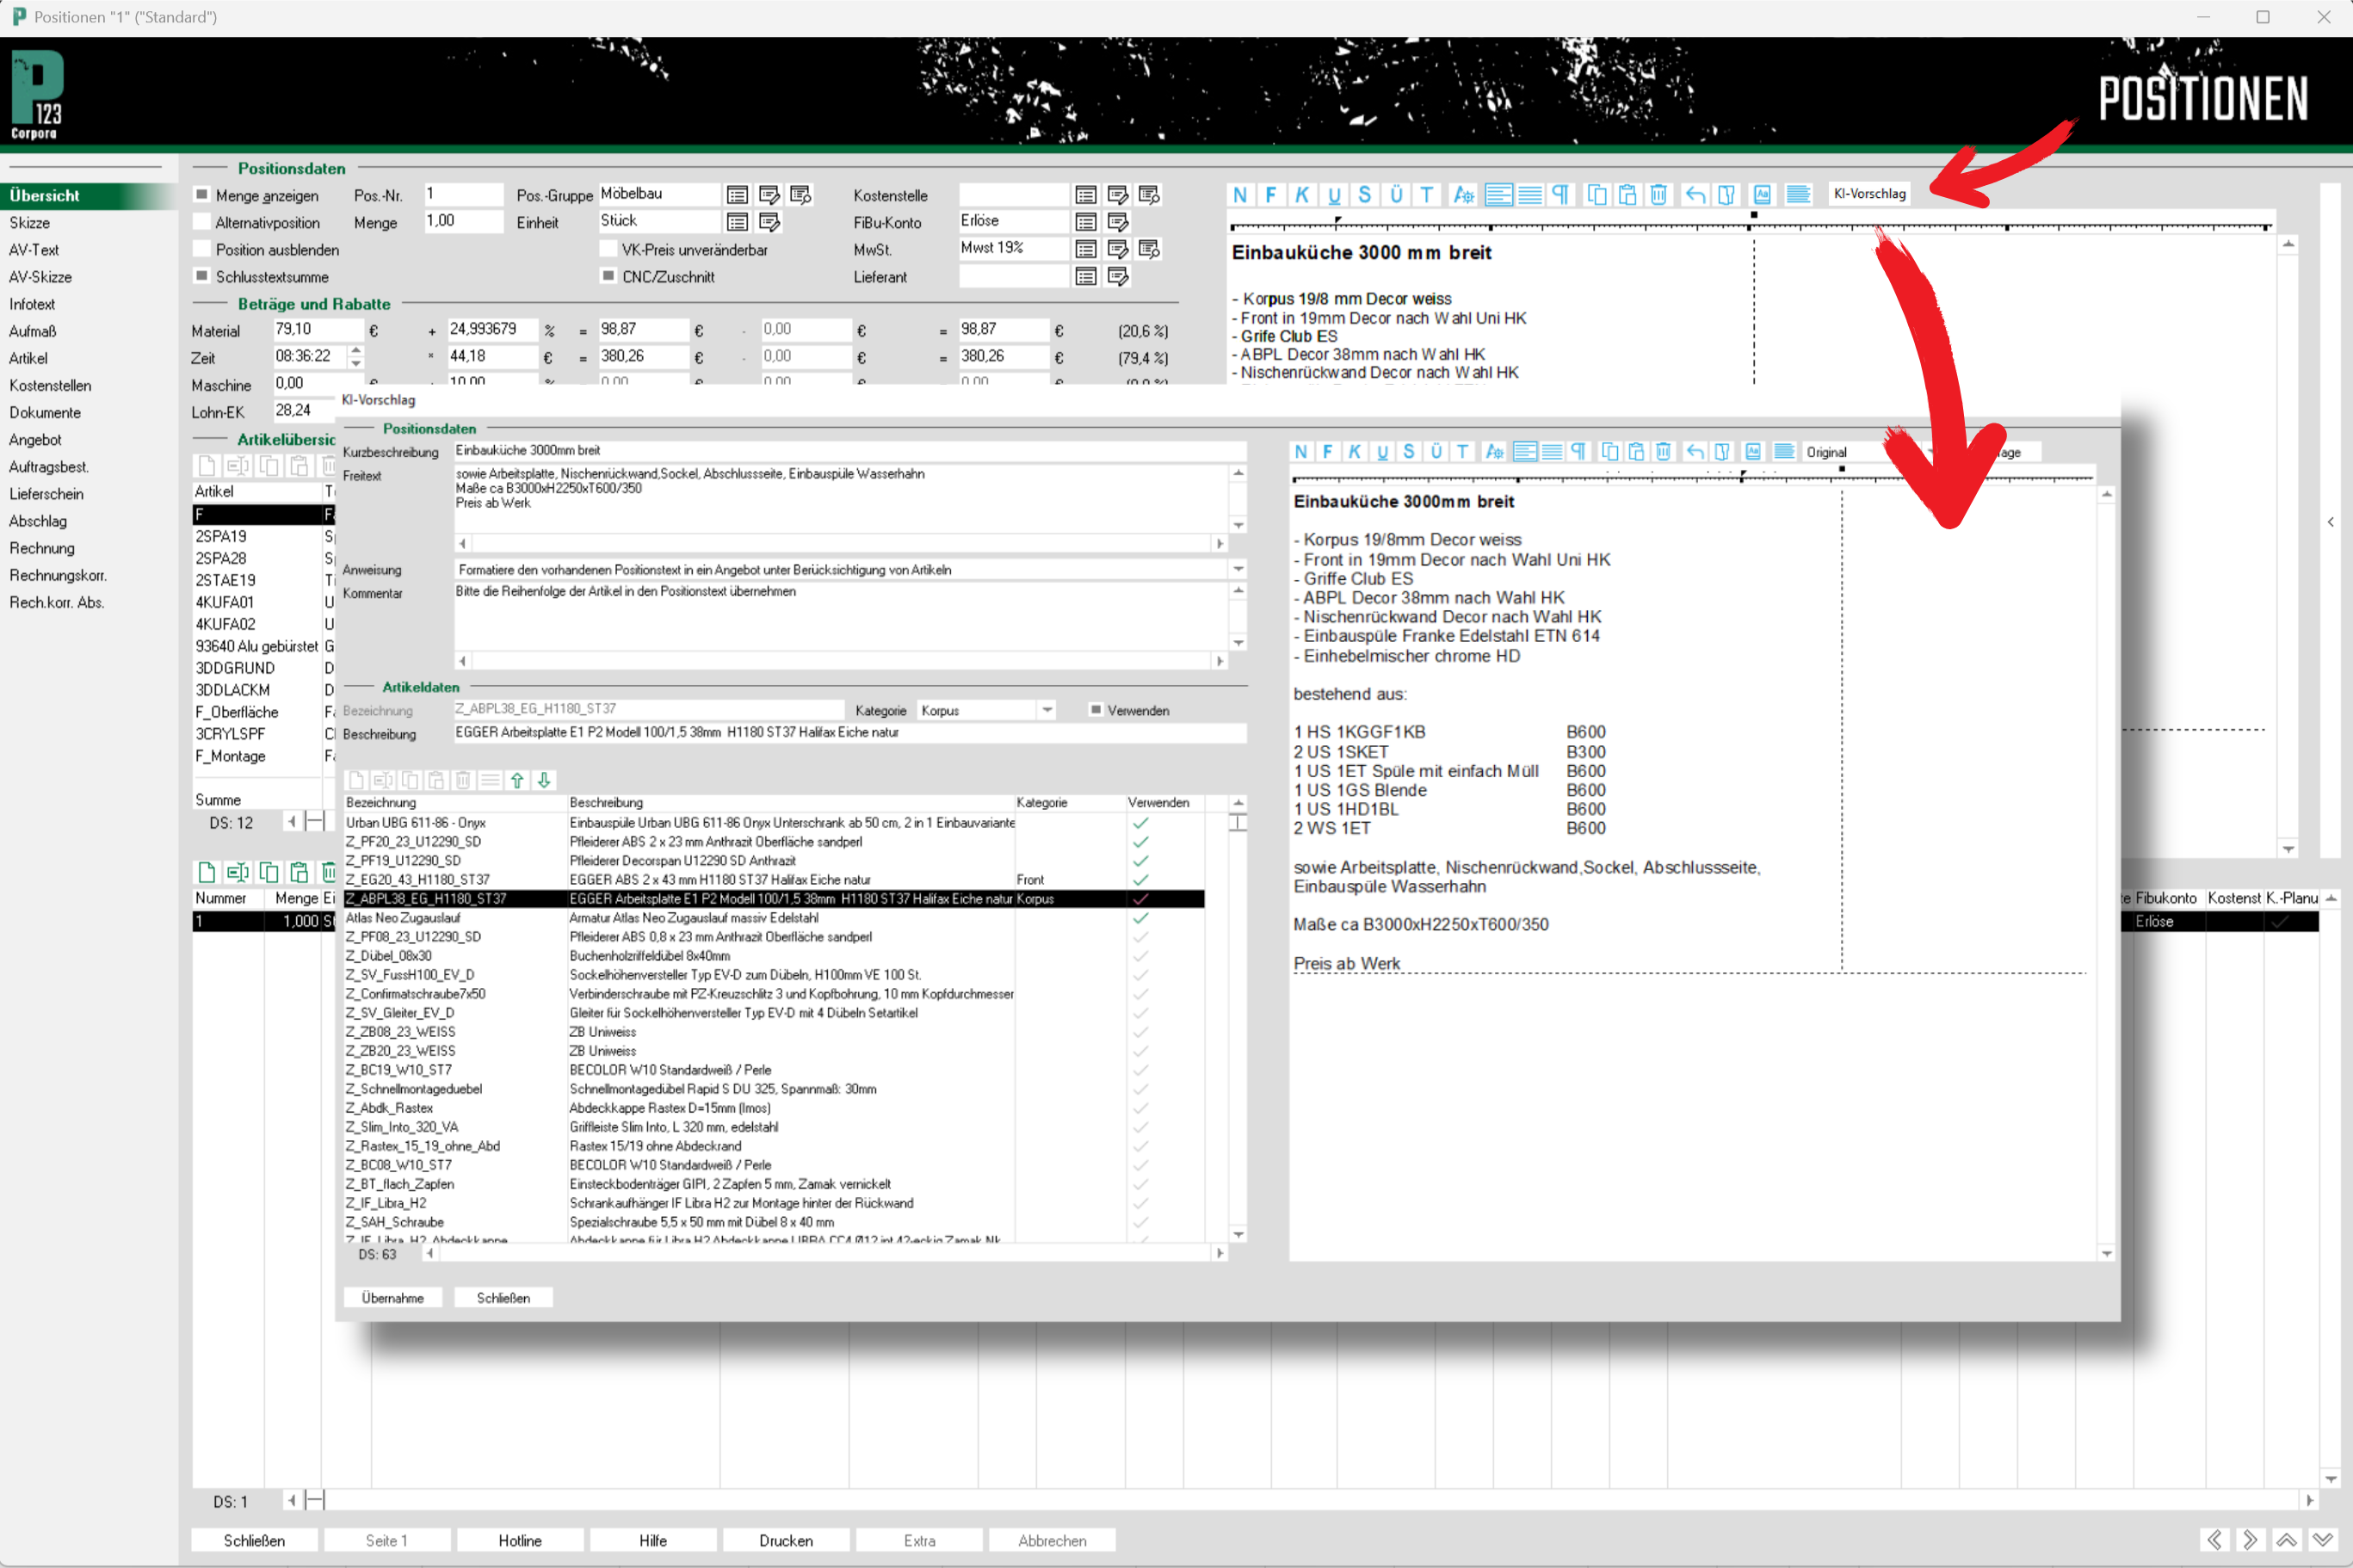
Task: Click the Hotline button
Action: 520,1540
